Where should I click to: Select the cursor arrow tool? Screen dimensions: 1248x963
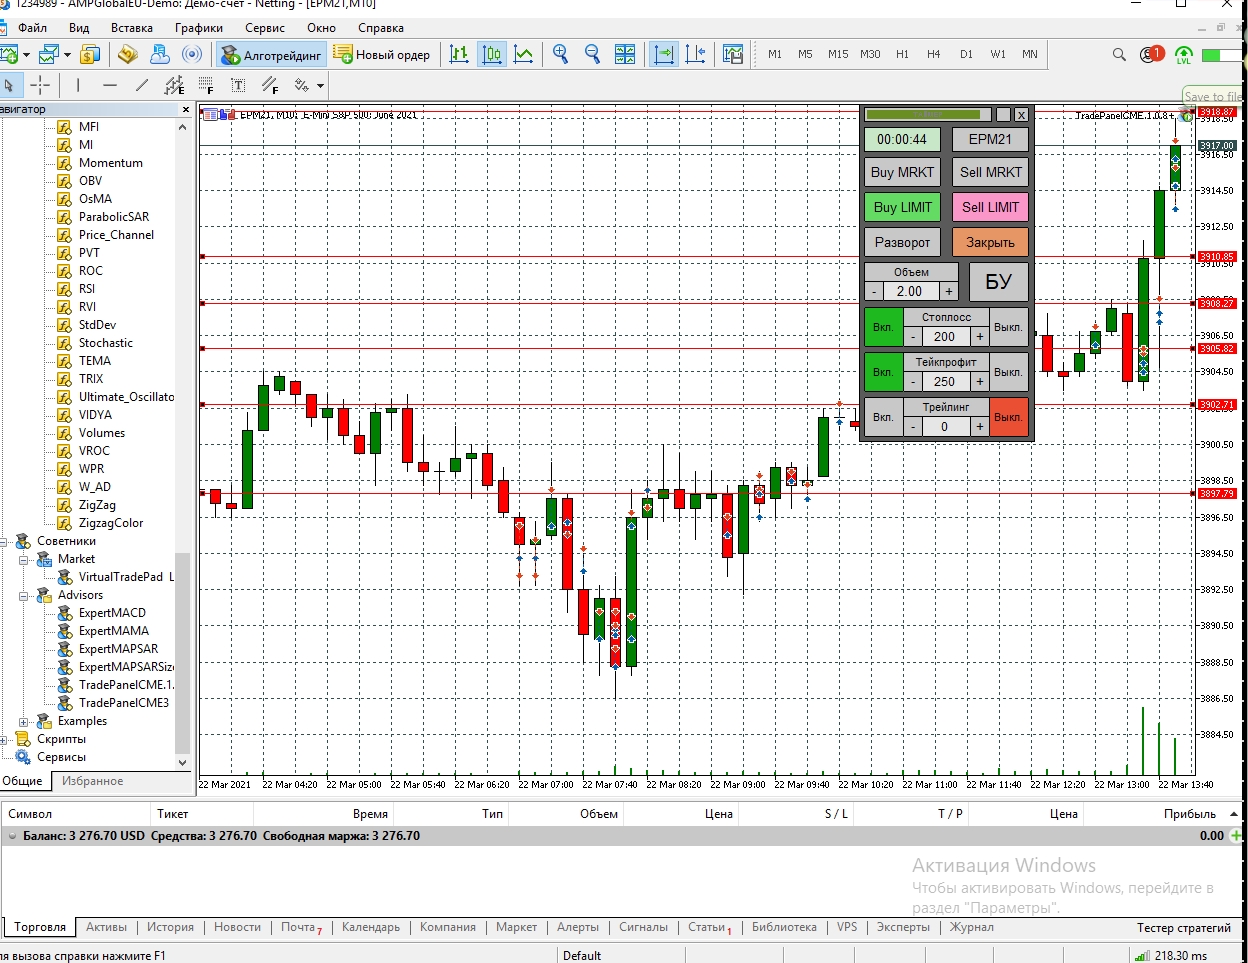[x=9, y=85]
